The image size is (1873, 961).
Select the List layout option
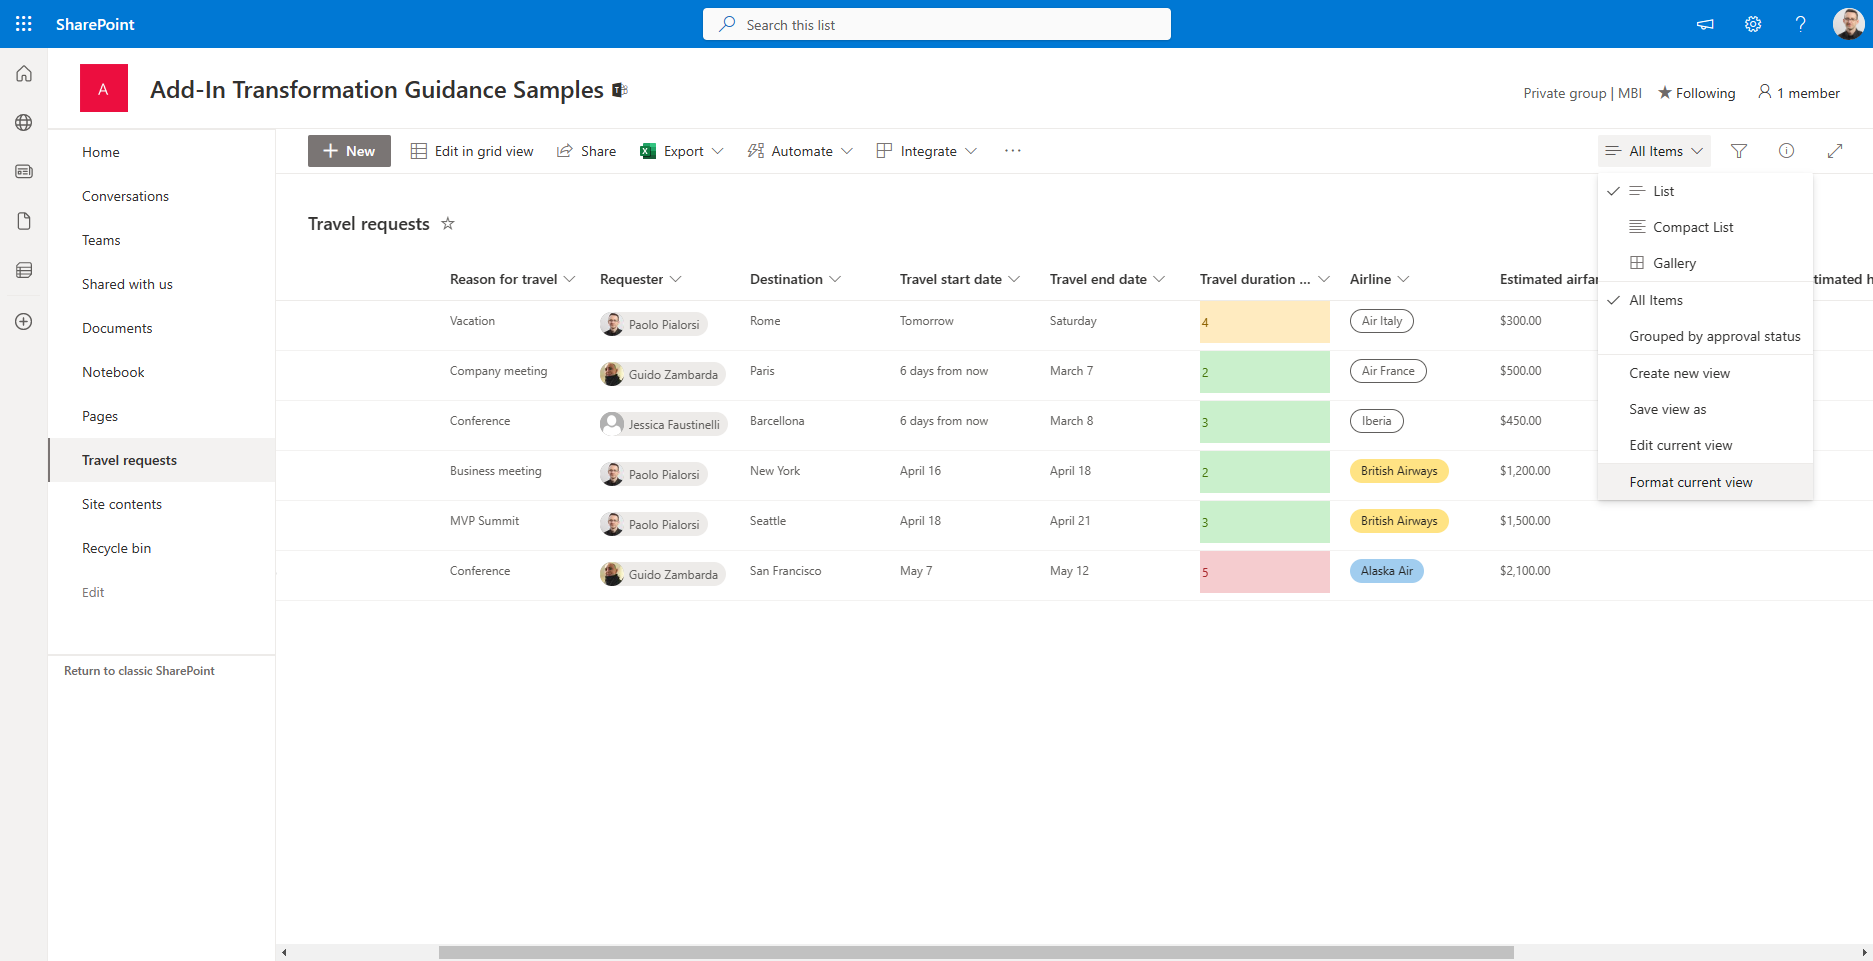coord(1663,191)
